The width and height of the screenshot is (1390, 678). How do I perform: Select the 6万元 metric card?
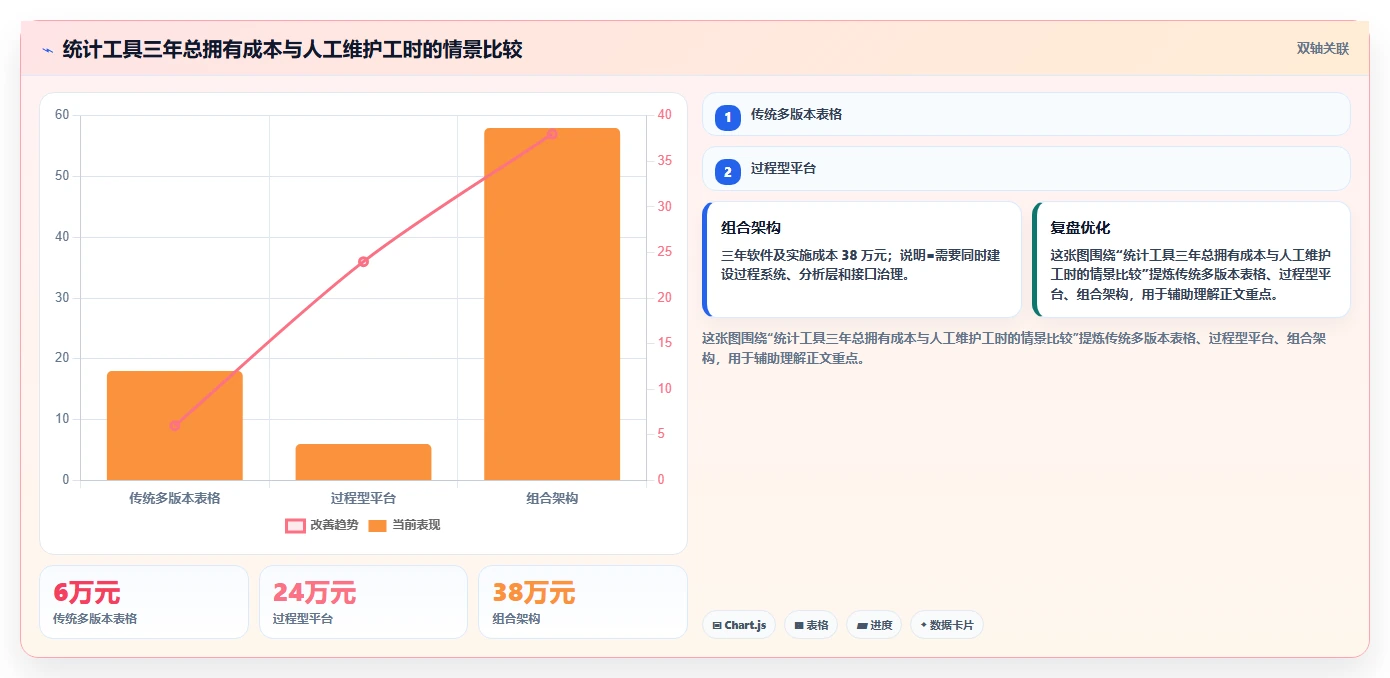pyautogui.click(x=144, y=602)
